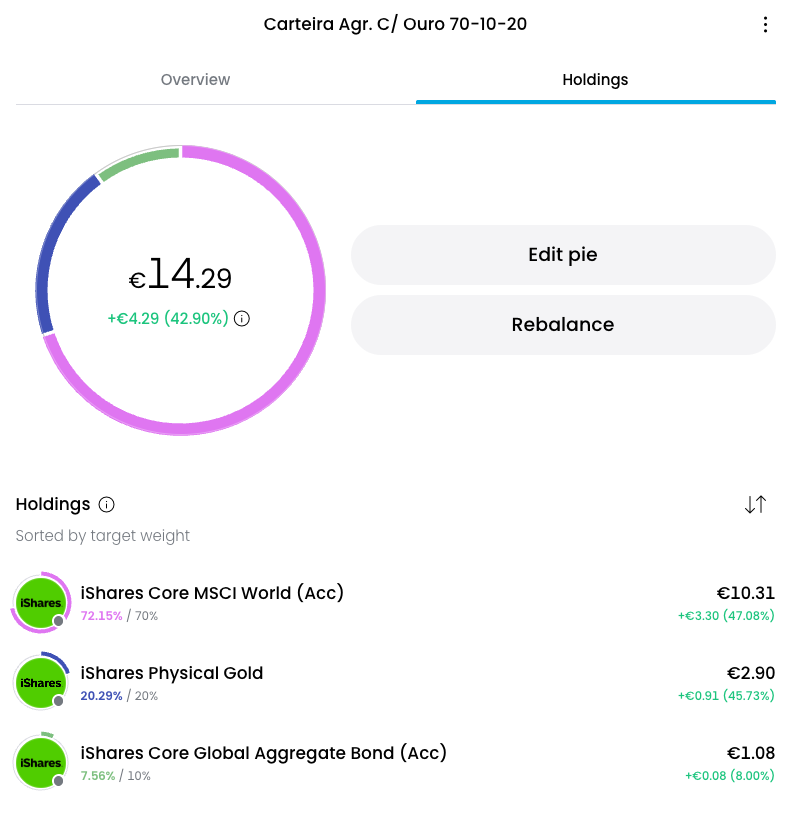790x827 pixels.
Task: Open iShares Physical Gold holding
Action: coord(395,682)
